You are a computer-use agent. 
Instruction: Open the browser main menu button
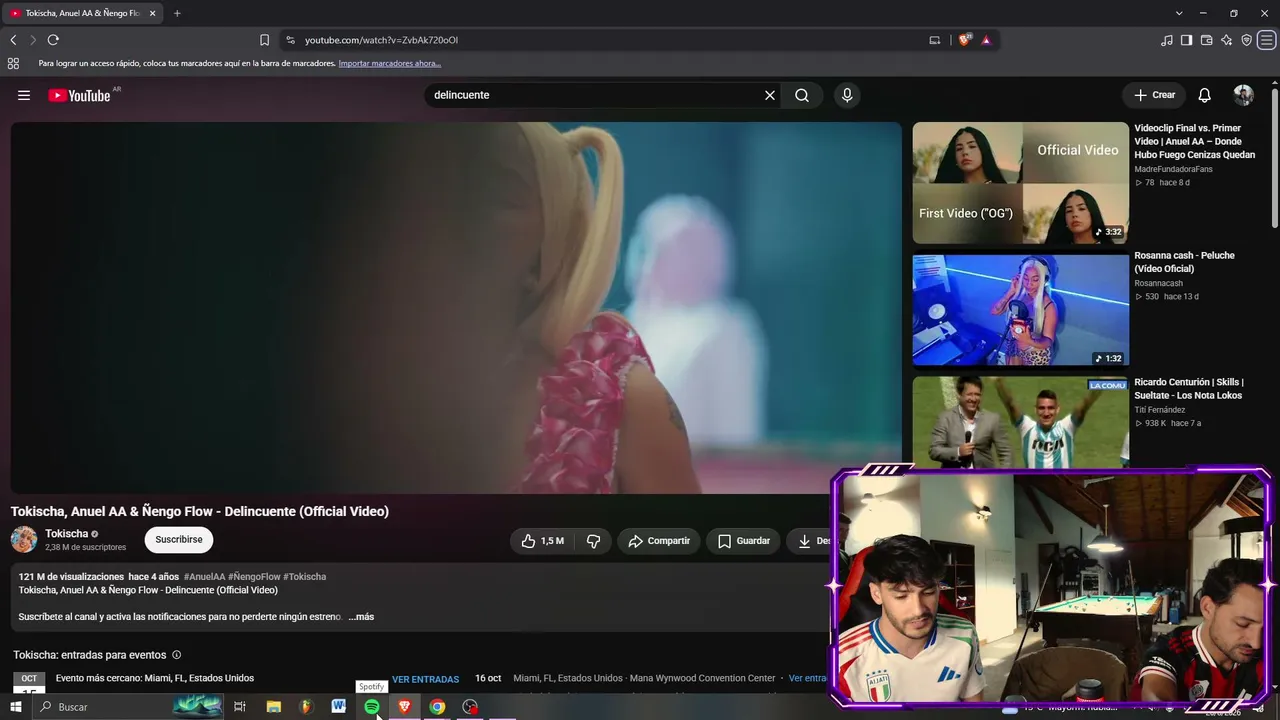[x=1267, y=40]
